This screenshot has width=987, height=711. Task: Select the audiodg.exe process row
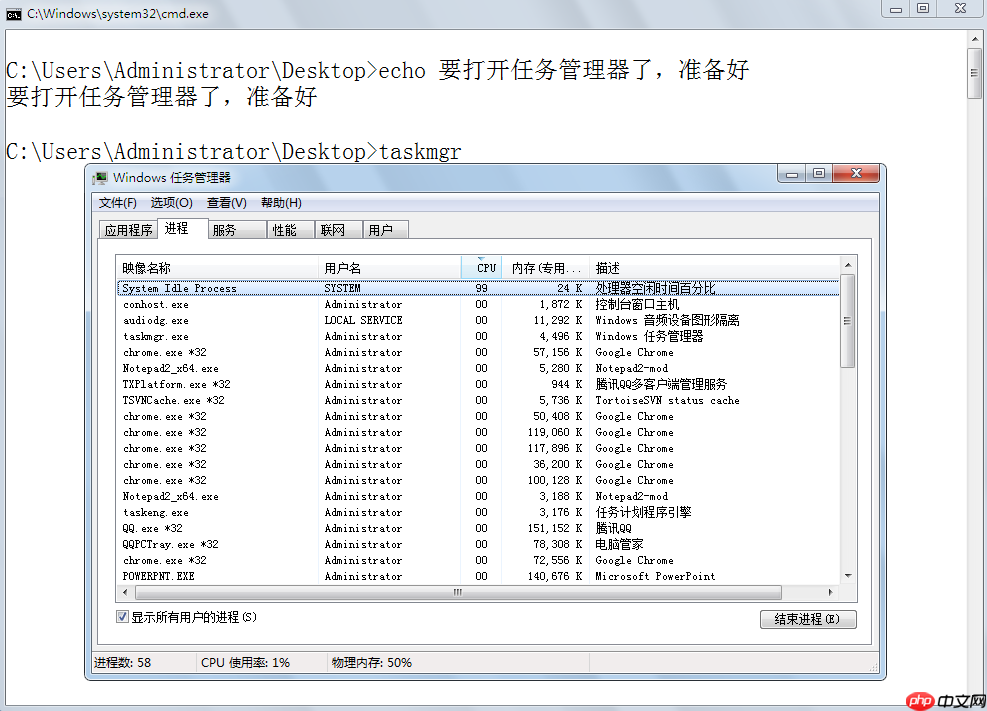(x=478, y=320)
